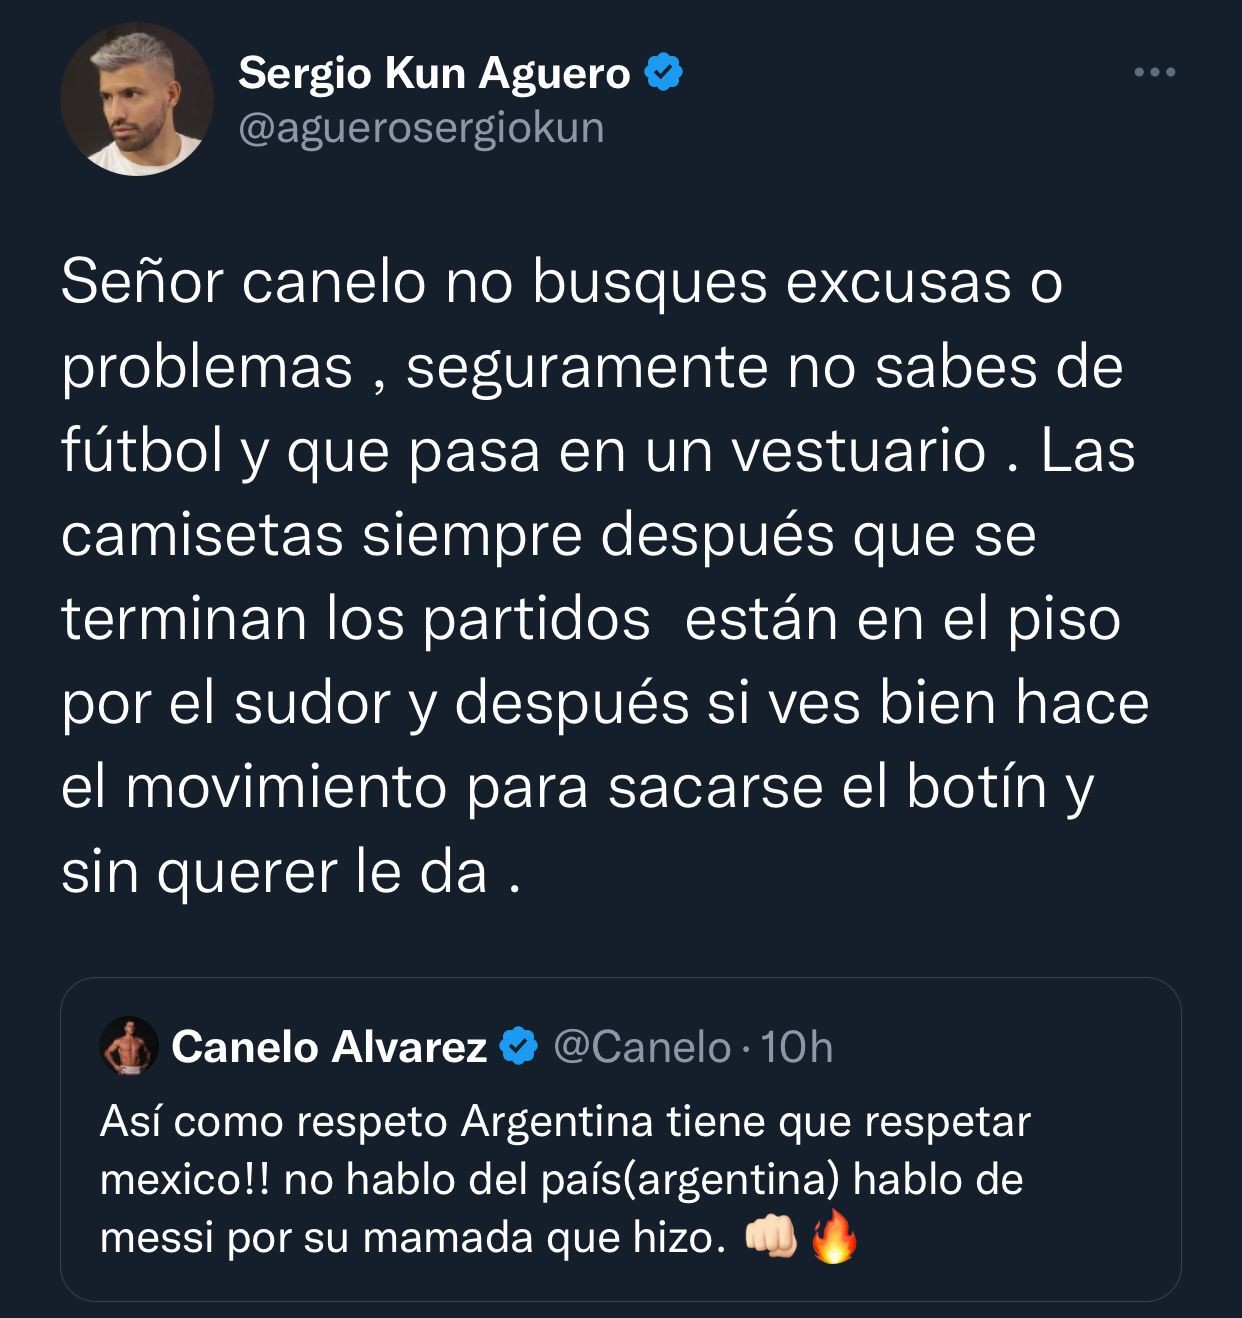Go to the @aguerosergiokun handle
Image resolution: width=1242 pixels, height=1318 pixels.
[x=421, y=128]
